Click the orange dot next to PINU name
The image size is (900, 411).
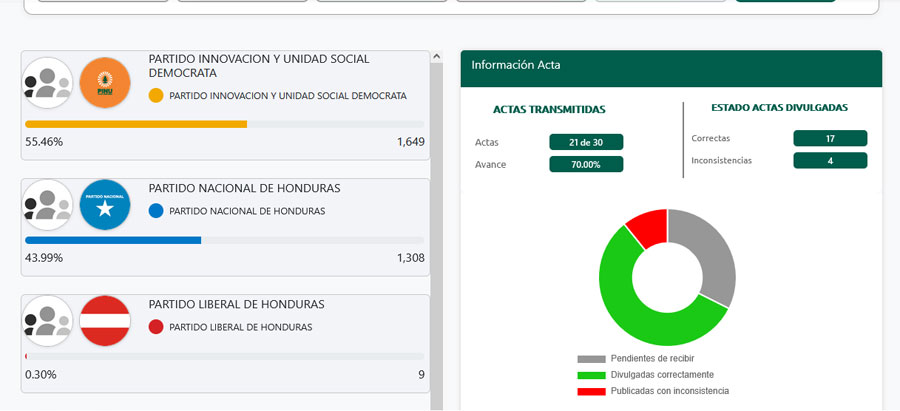(155, 96)
